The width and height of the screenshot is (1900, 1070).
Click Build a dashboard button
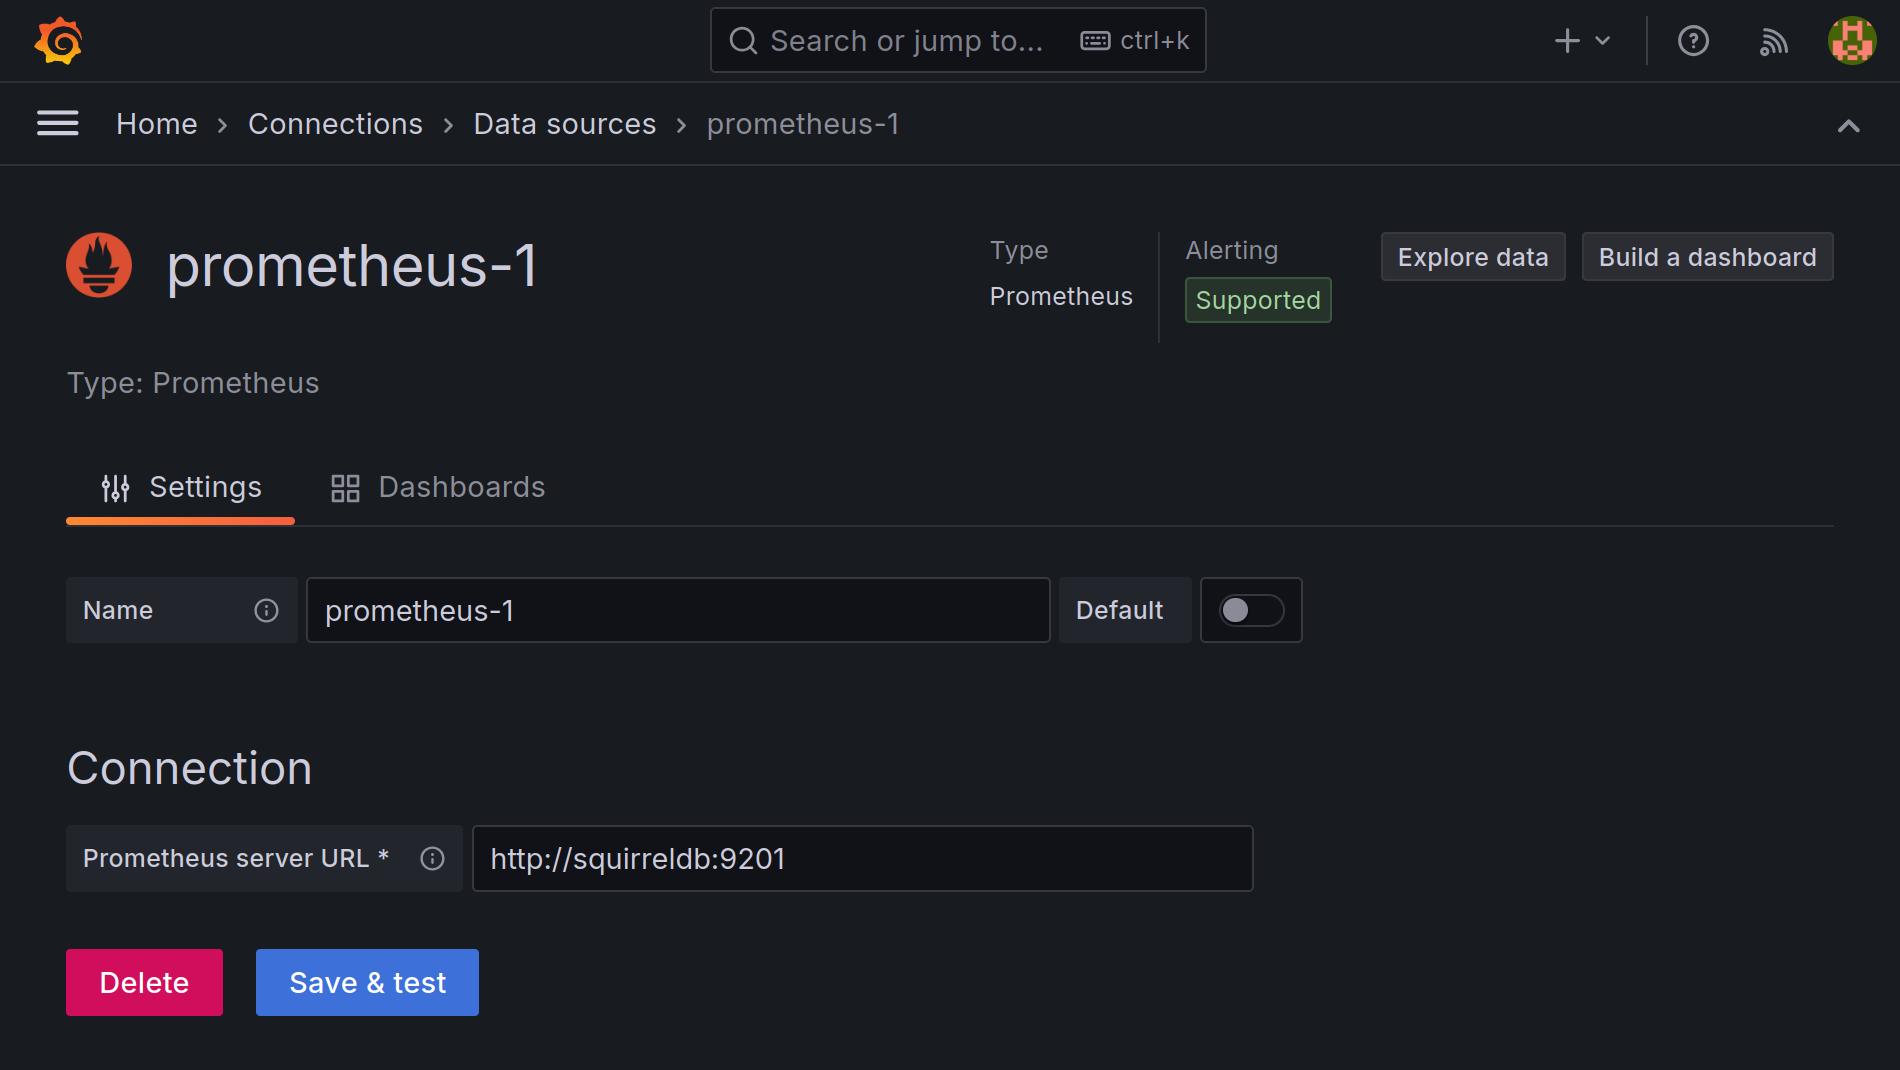(1707, 257)
